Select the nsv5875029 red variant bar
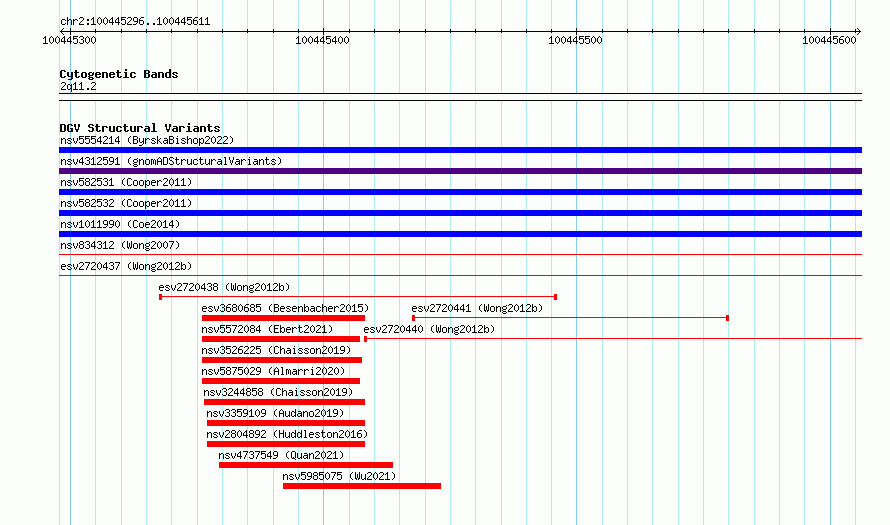This screenshot has height=525, width=890. coord(281,381)
